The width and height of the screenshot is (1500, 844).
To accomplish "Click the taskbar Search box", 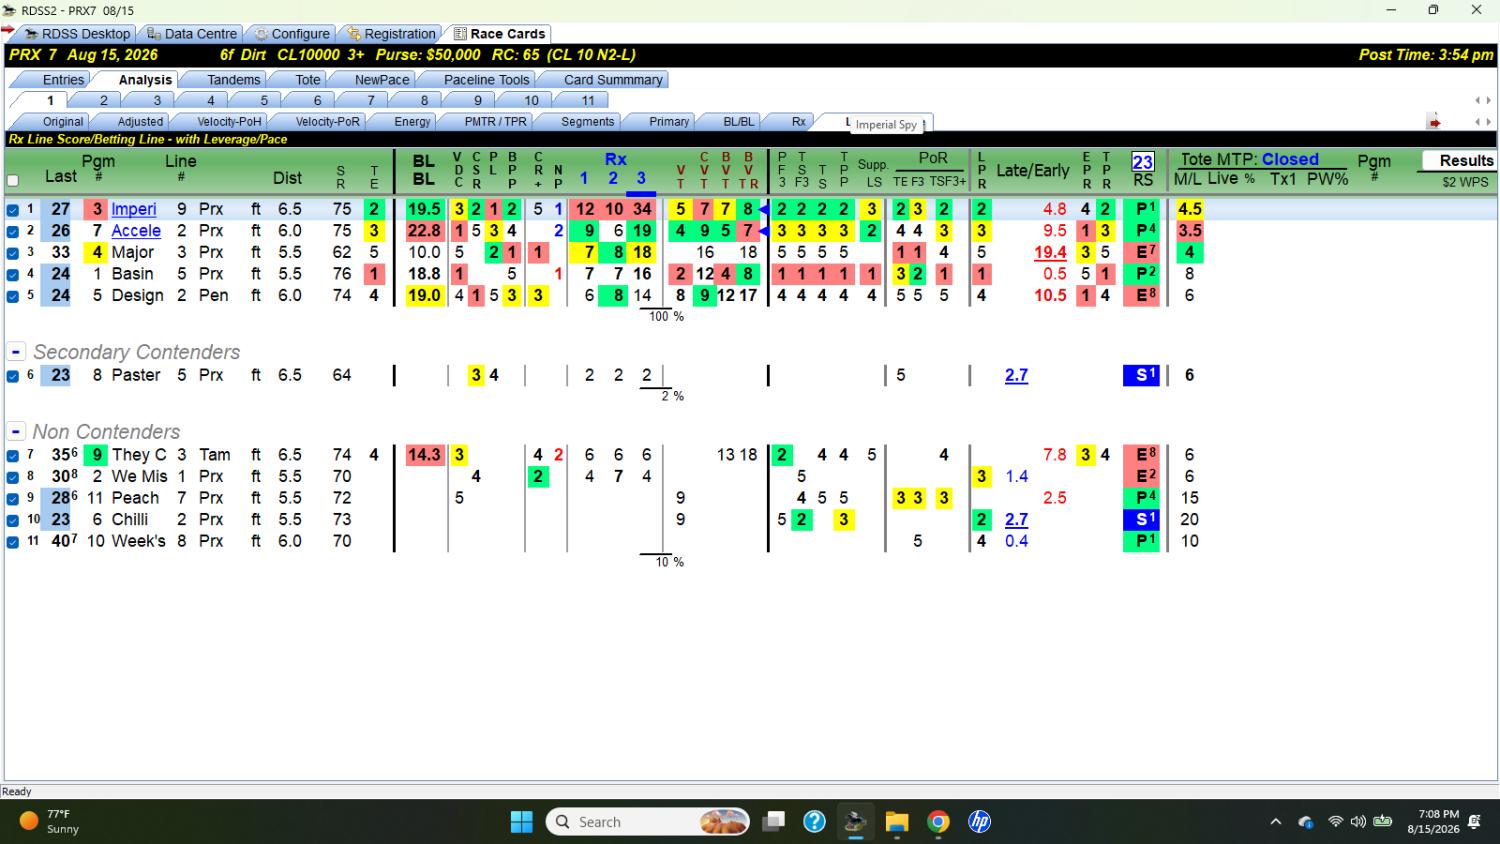I will [648, 822].
